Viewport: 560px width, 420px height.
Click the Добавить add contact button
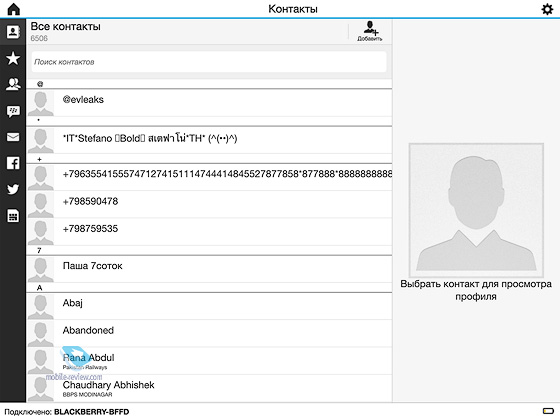click(370, 31)
